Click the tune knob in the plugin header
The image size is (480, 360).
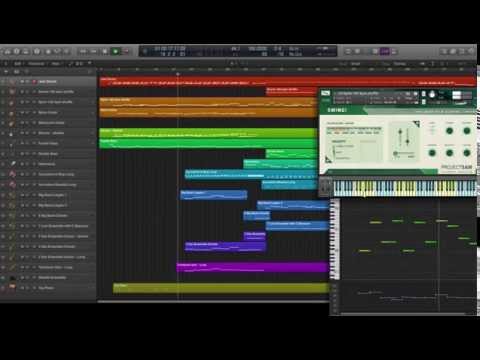coord(432,95)
